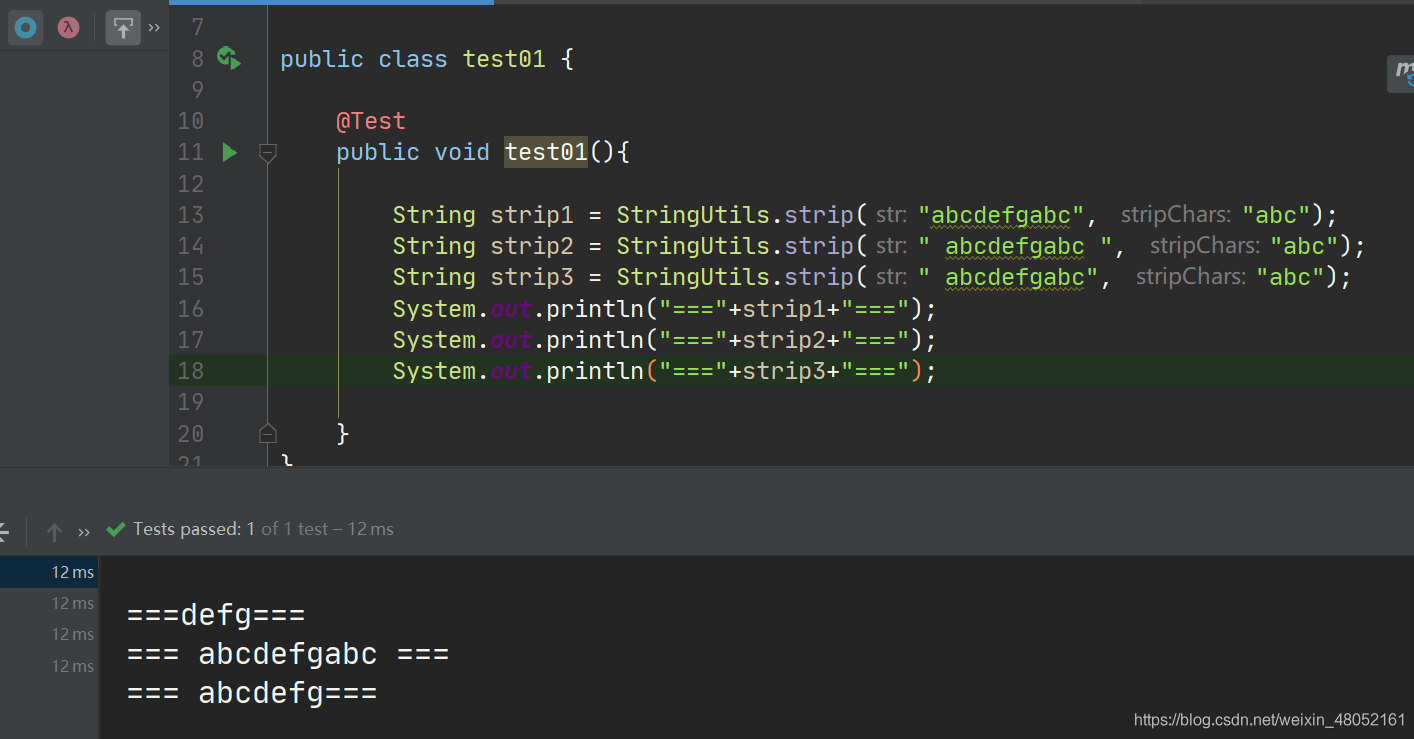Click line number 13 in the gutter
The width and height of the screenshot is (1414, 739).
pyautogui.click(x=190, y=215)
